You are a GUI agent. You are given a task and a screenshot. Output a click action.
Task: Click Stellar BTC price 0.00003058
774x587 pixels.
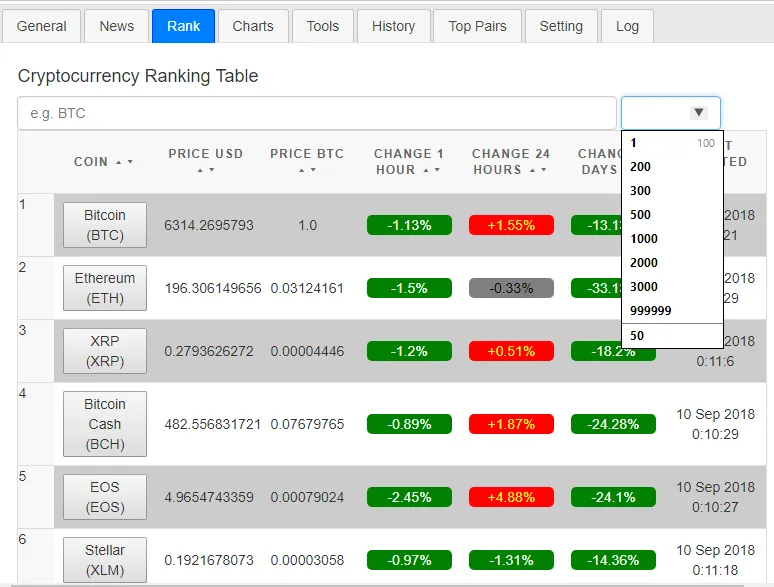coord(307,560)
